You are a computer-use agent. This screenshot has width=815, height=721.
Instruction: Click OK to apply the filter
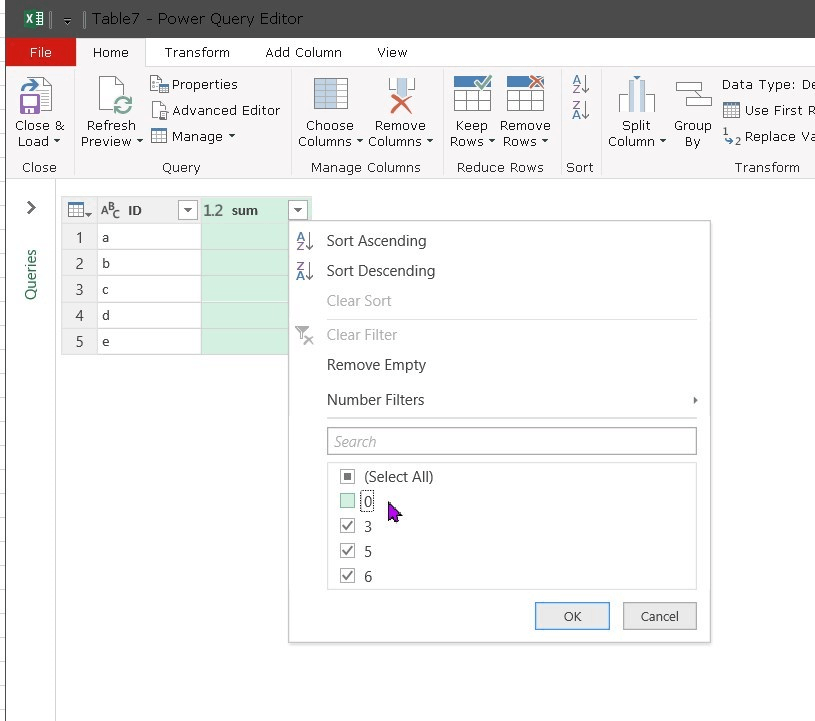tap(572, 616)
